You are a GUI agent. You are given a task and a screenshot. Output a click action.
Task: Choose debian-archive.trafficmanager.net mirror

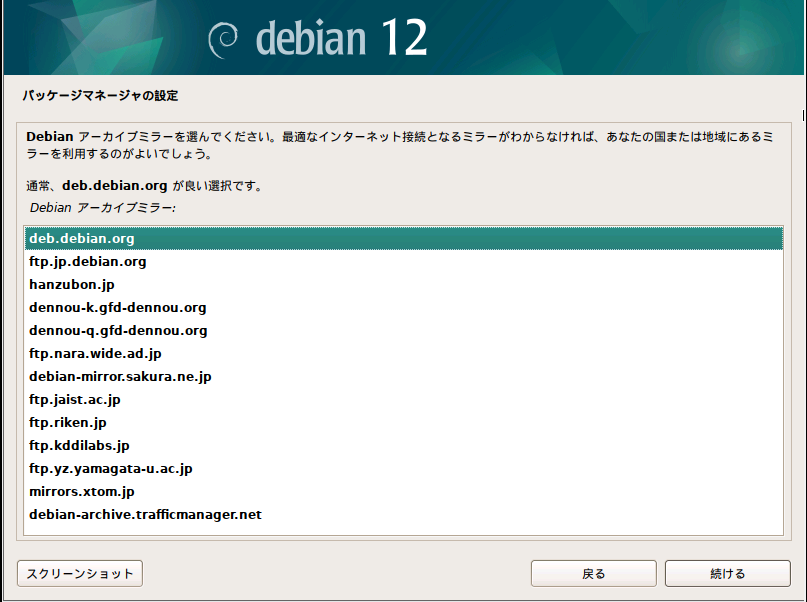(x=404, y=515)
